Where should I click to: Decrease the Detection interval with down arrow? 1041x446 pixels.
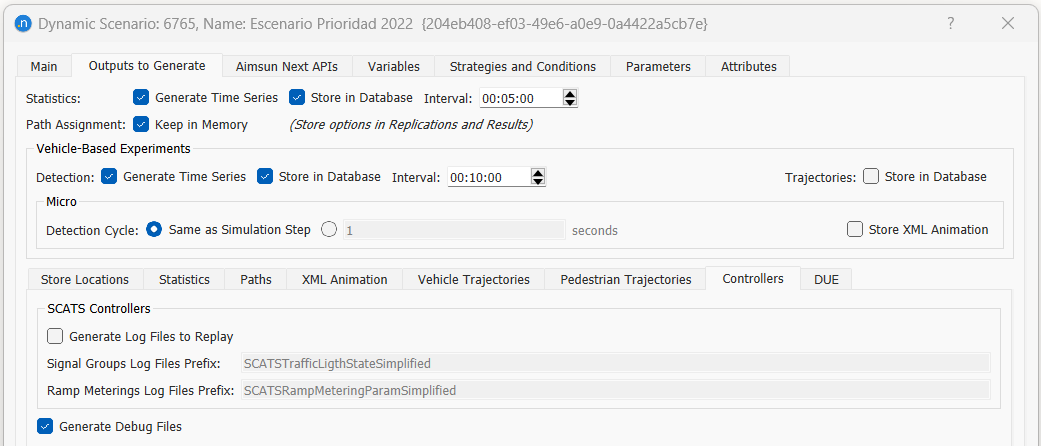[x=538, y=181]
